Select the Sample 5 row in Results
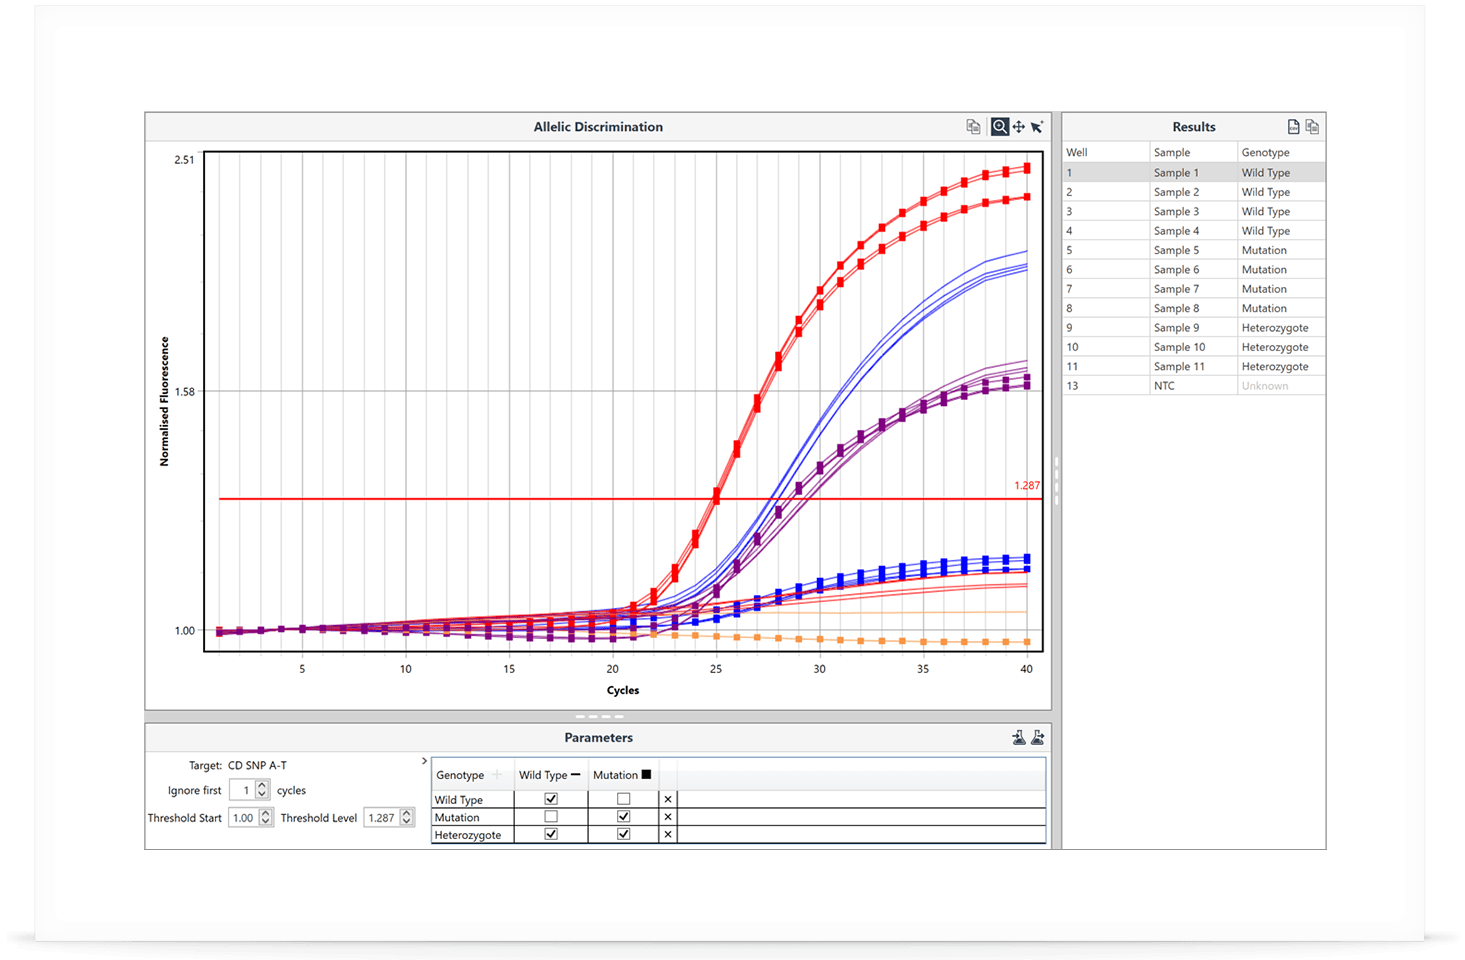The height and width of the screenshot is (960, 1465). 1176,250
